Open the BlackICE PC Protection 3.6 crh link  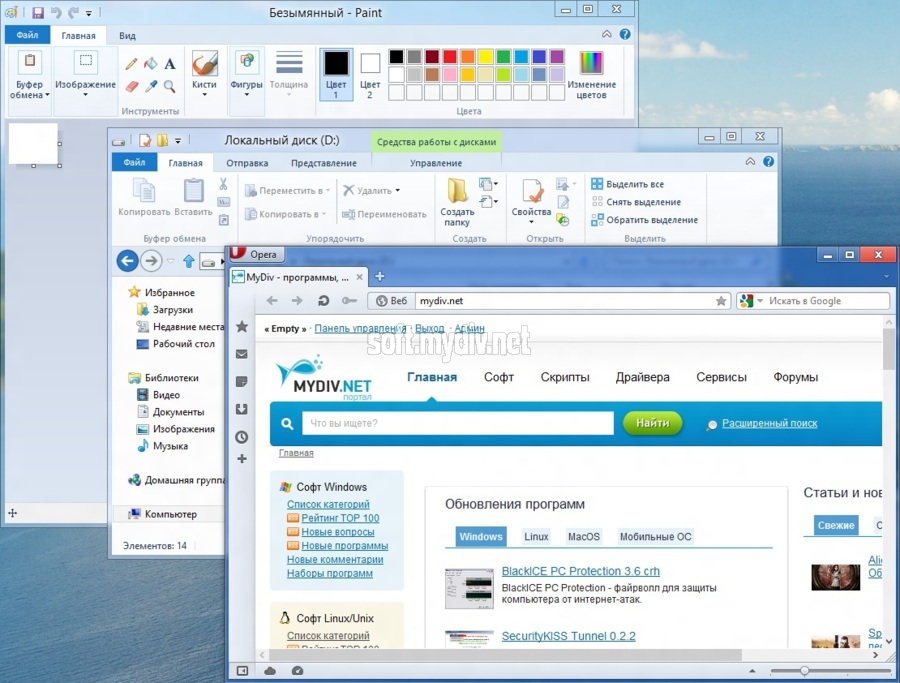tap(580, 571)
